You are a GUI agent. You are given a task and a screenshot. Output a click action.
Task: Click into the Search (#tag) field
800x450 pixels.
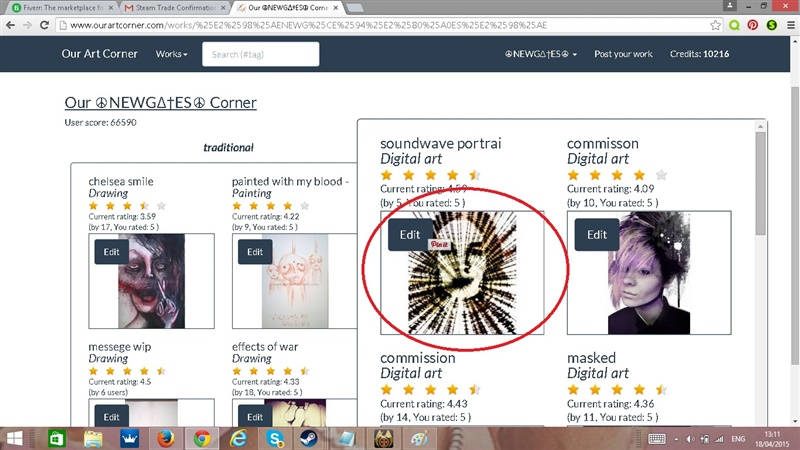pos(261,54)
